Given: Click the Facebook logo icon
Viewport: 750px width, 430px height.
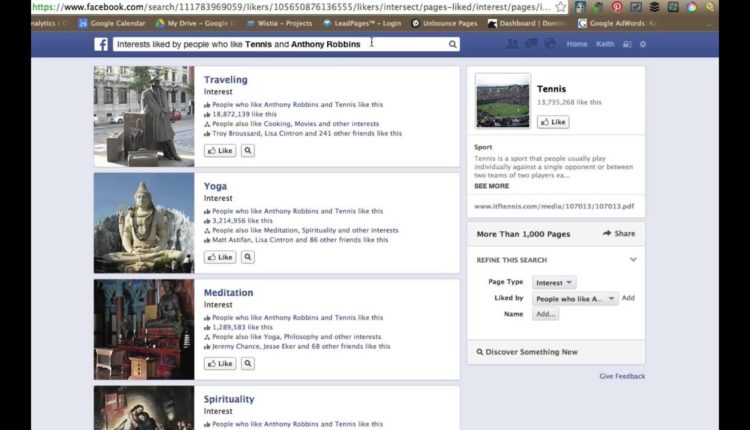Looking at the screenshot, I should point(101,44).
